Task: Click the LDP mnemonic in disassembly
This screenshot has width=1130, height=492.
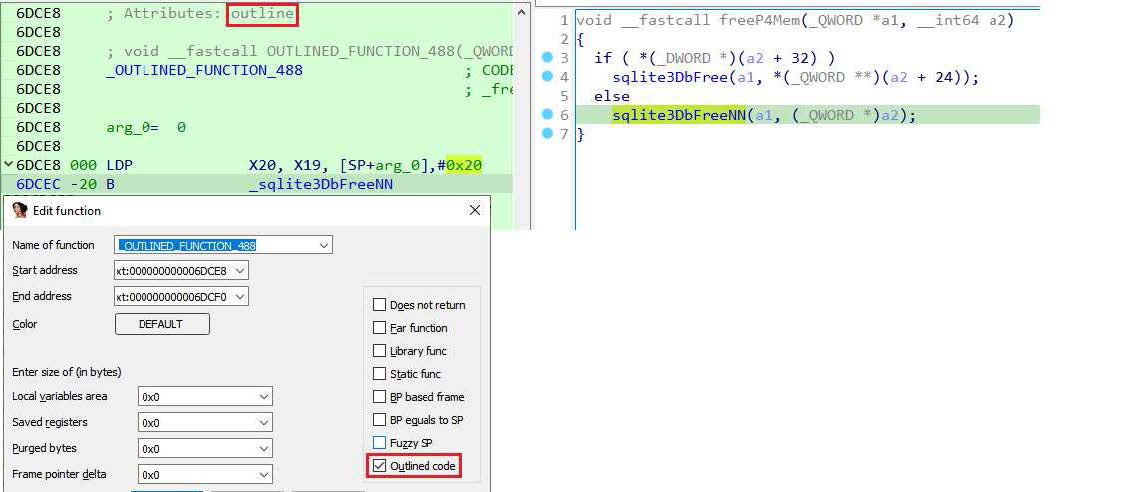Action: (x=119, y=166)
